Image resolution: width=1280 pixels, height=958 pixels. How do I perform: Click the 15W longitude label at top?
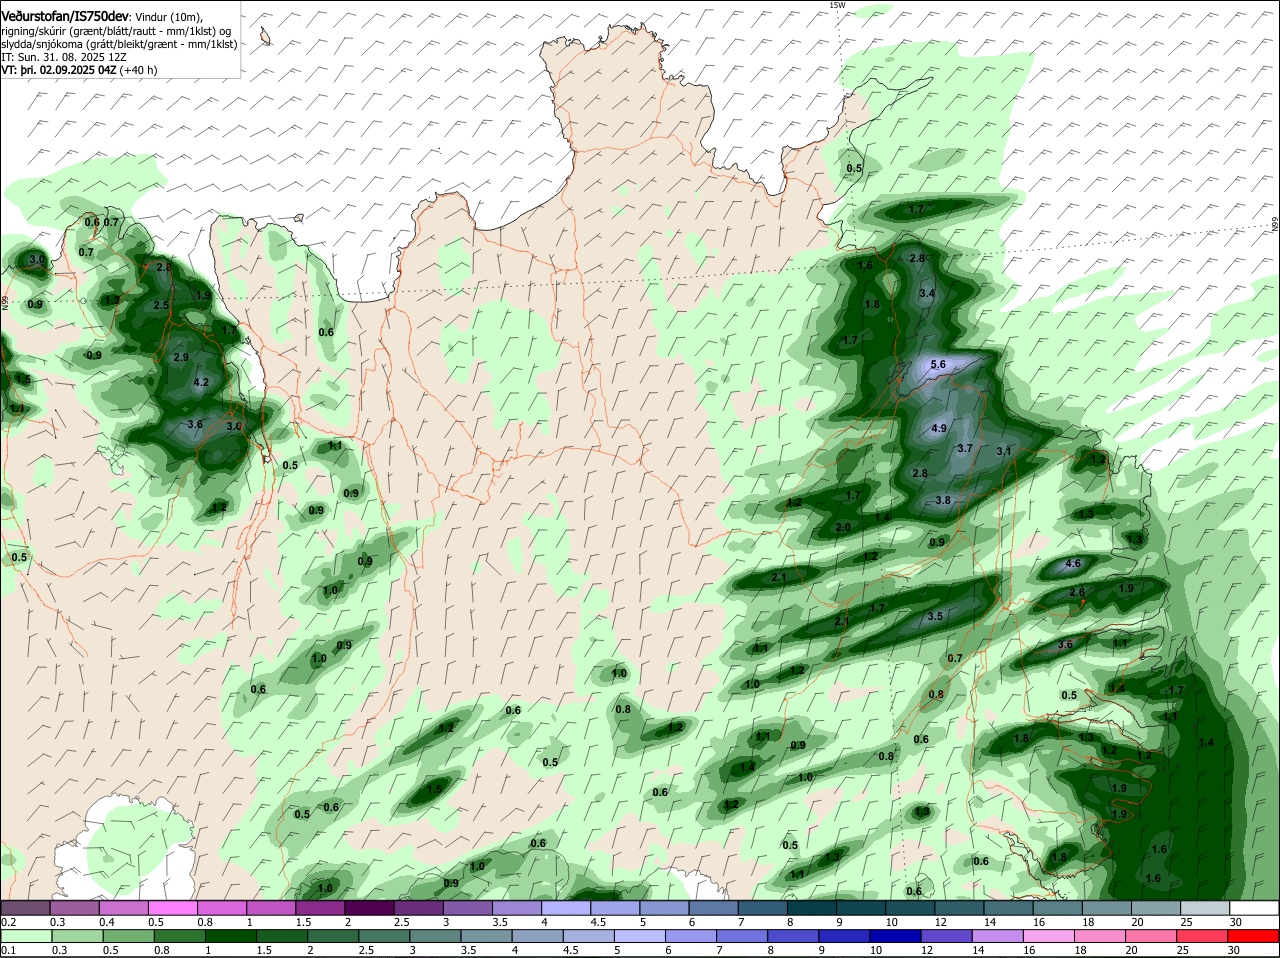click(837, 5)
